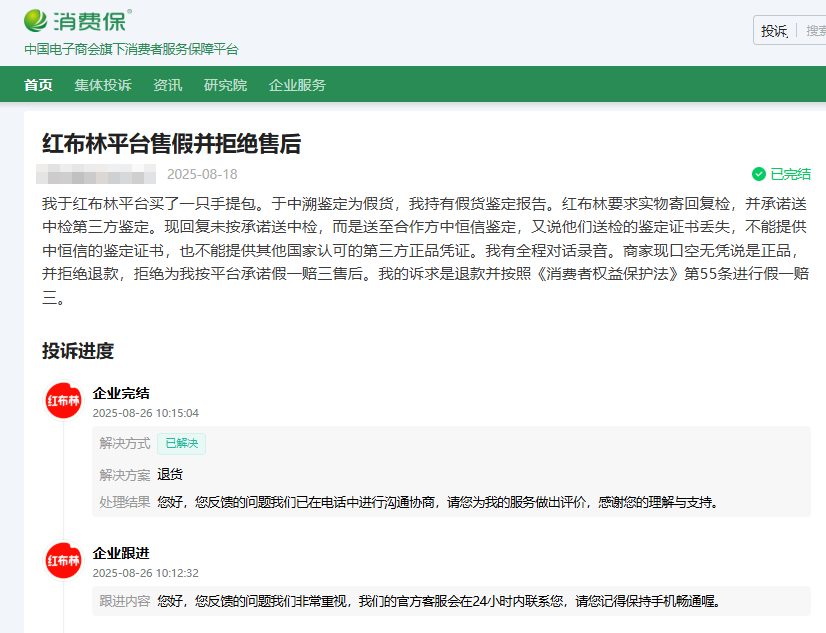The image size is (826, 633).
Task: Go to the 首页 tab
Action: [38, 85]
